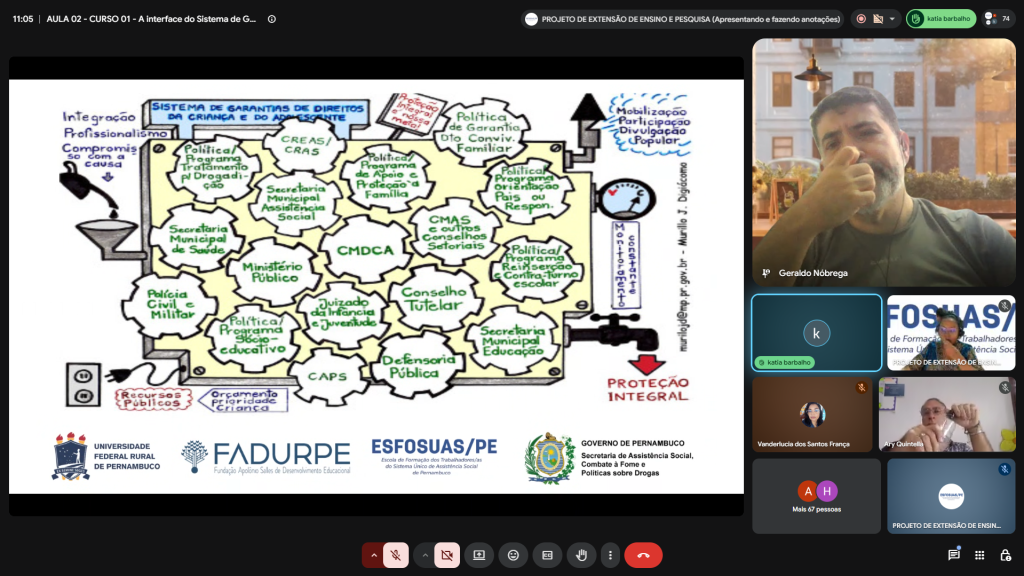
Task: Click the meeting title AULA 02 - CURSO 01
Action: (x=151, y=19)
